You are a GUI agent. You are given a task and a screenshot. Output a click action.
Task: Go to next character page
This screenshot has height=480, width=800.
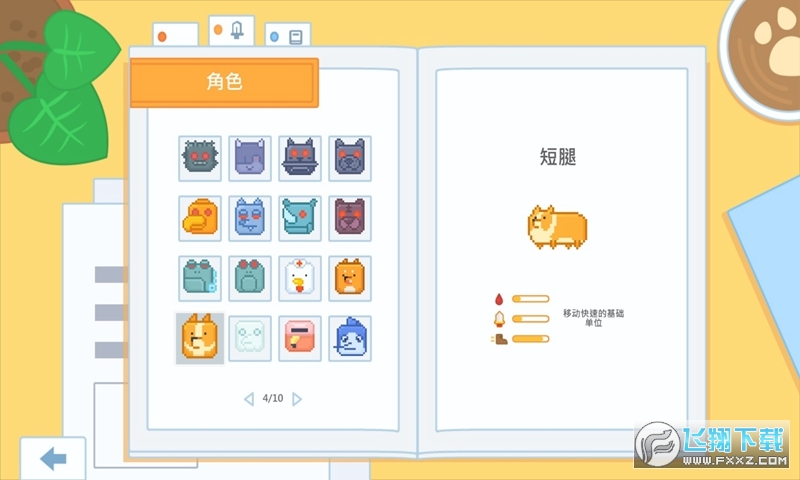click(x=297, y=398)
